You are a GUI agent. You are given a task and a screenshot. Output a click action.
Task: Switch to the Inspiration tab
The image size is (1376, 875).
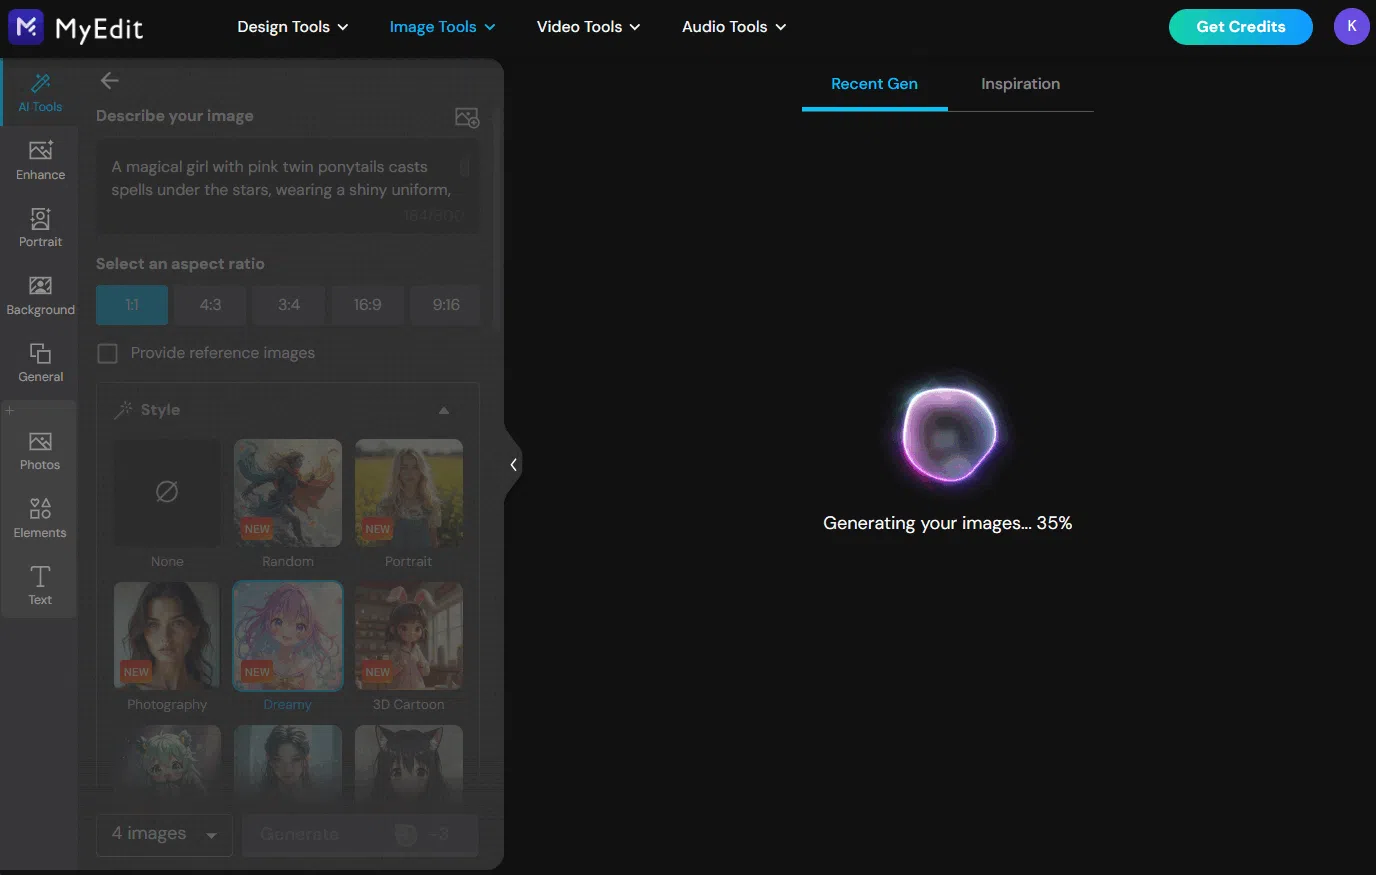(x=1020, y=84)
